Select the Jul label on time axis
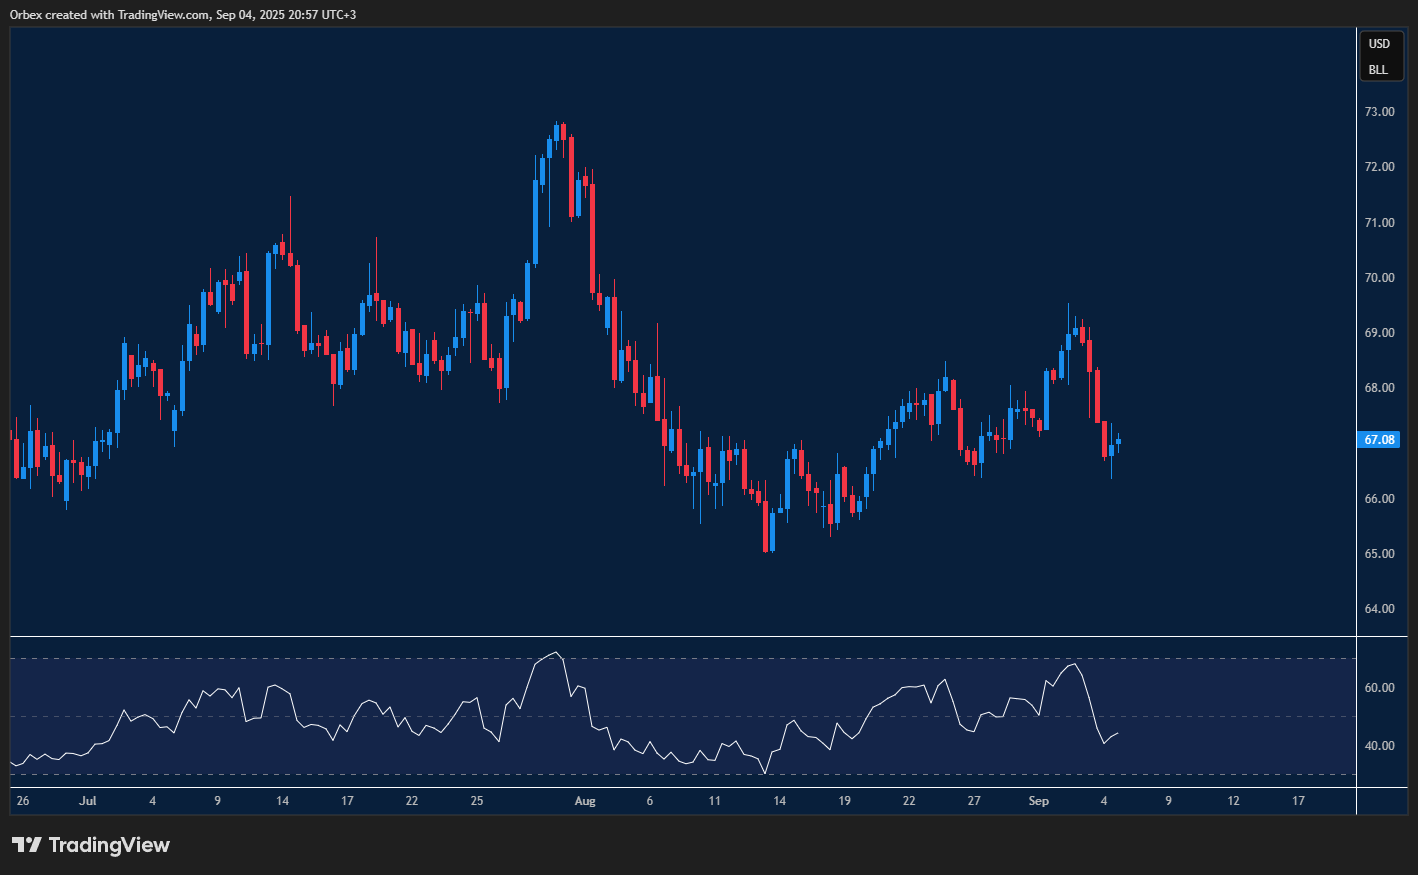Image resolution: width=1418 pixels, height=875 pixels. tap(88, 801)
